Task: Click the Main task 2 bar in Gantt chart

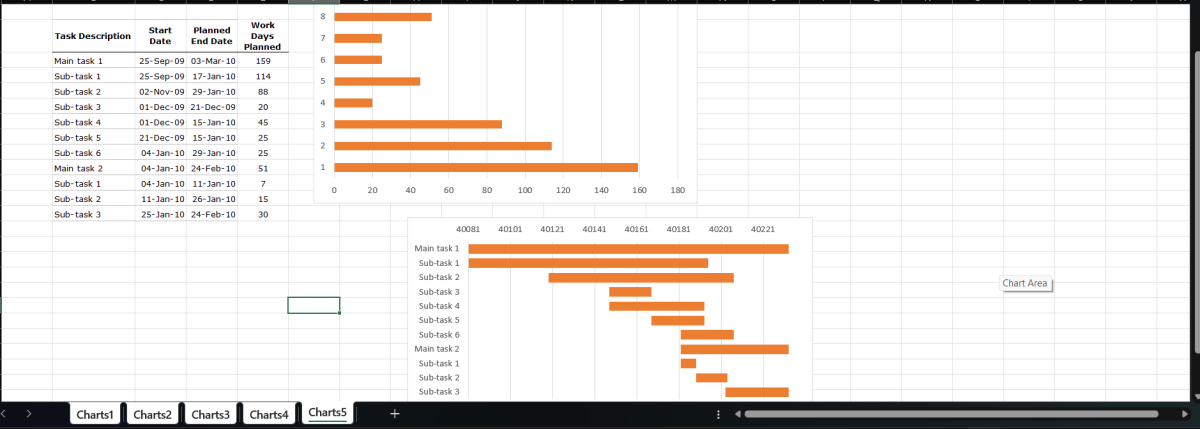Action: tap(734, 349)
